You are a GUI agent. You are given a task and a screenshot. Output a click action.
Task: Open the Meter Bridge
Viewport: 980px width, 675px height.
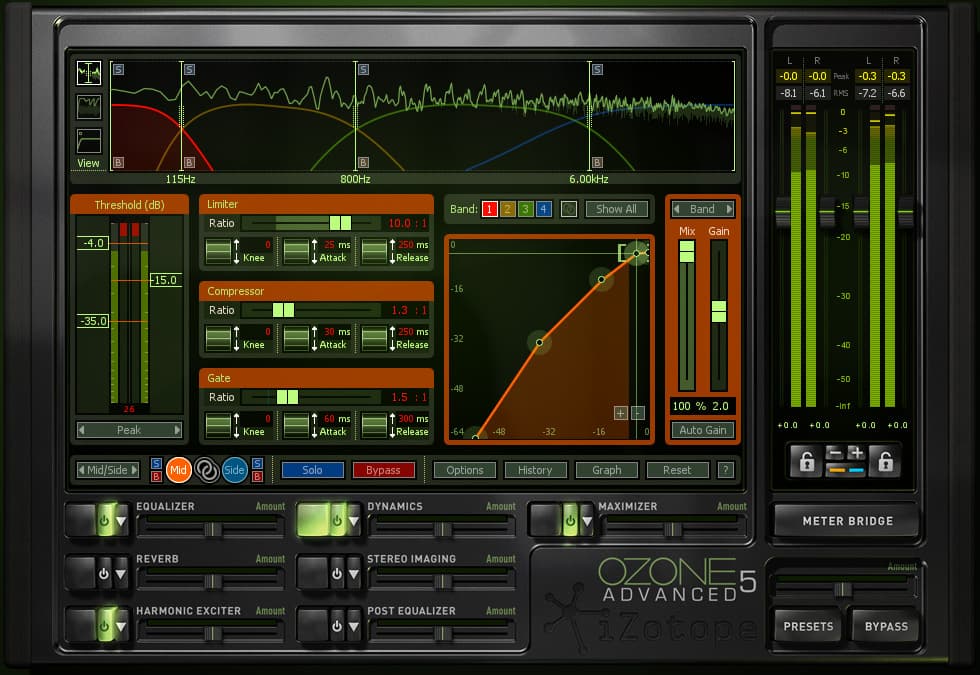tap(847, 521)
